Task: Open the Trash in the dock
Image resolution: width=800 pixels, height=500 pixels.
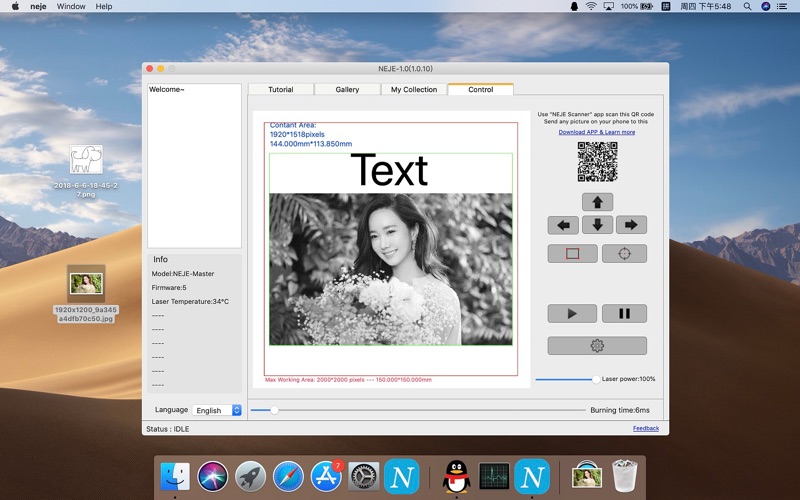Action: (x=624, y=476)
